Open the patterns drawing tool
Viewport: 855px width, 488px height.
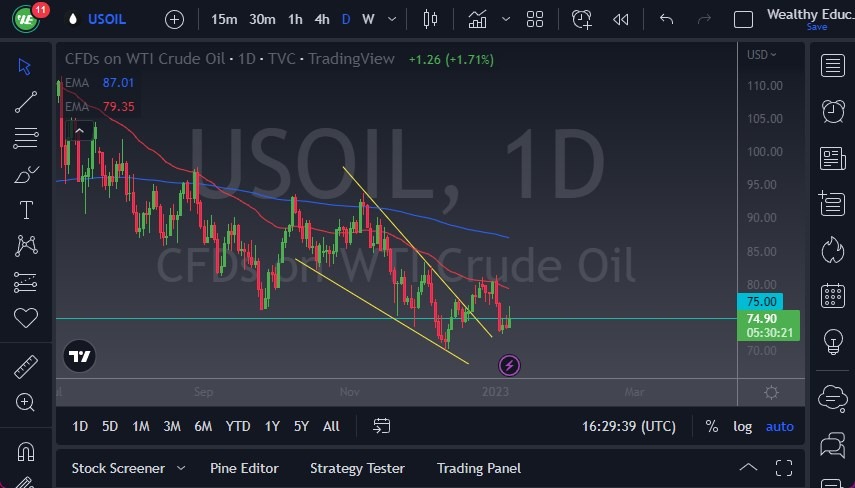(26, 246)
